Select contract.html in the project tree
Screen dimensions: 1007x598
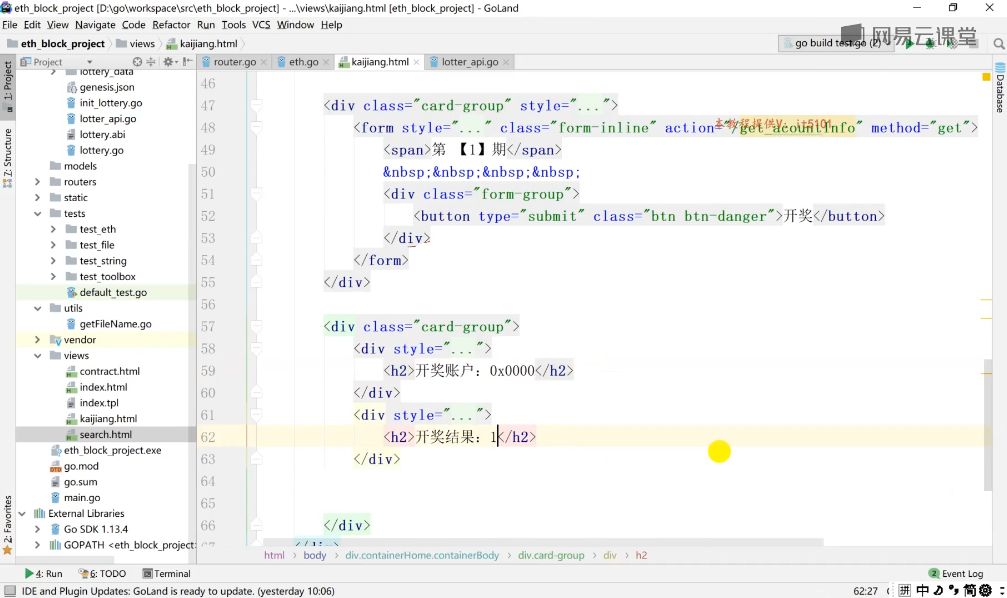[x=109, y=371]
